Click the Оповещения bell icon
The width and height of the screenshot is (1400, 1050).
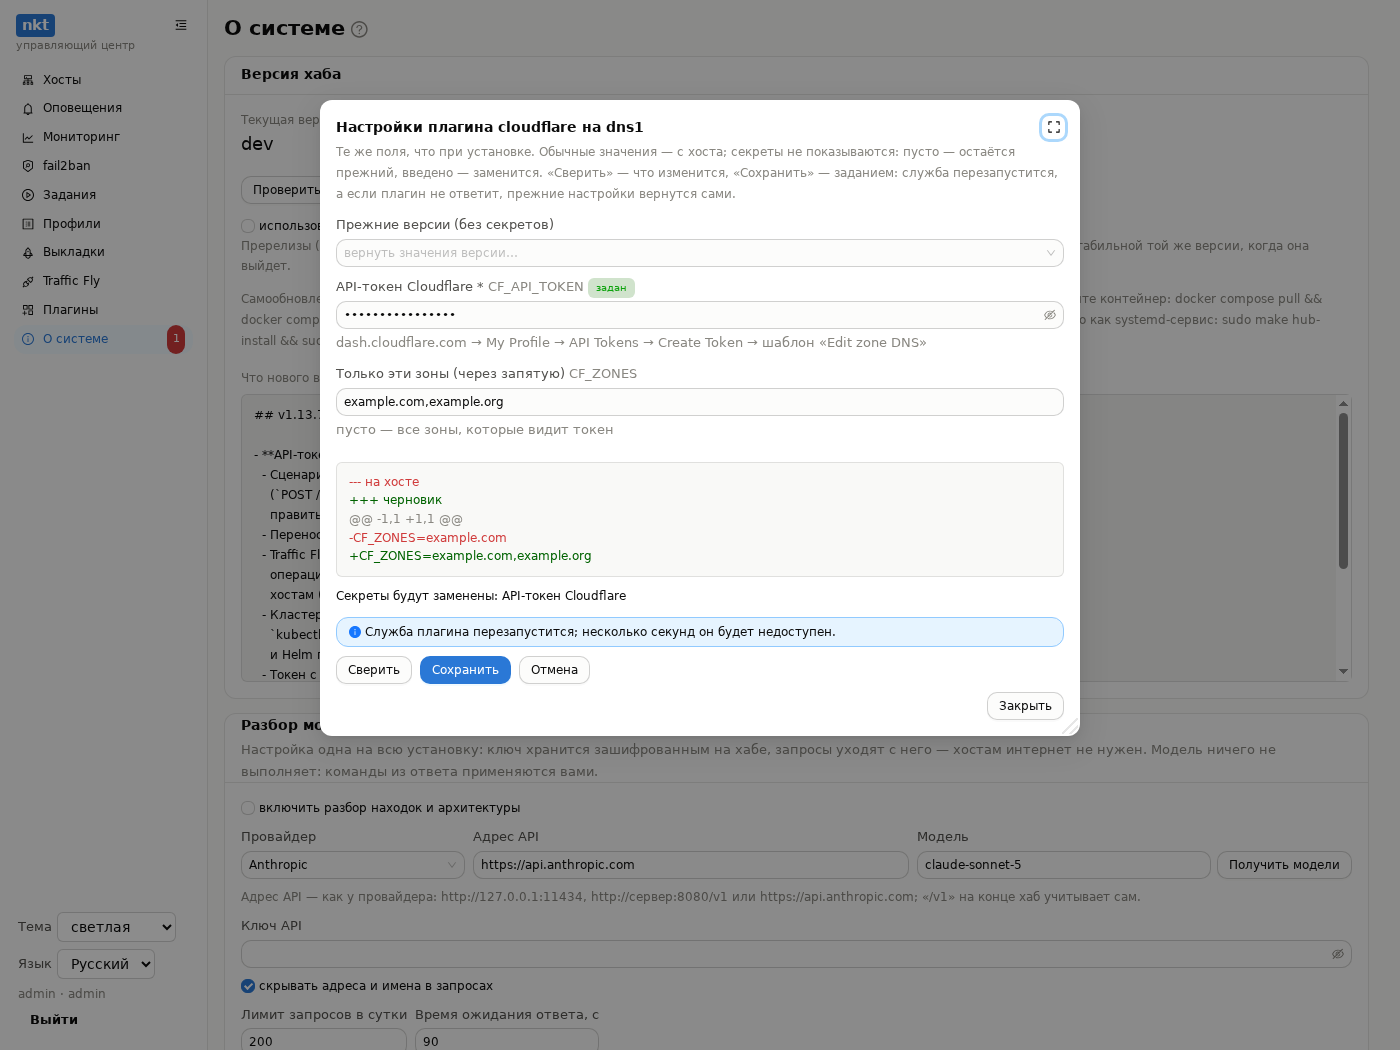28,108
